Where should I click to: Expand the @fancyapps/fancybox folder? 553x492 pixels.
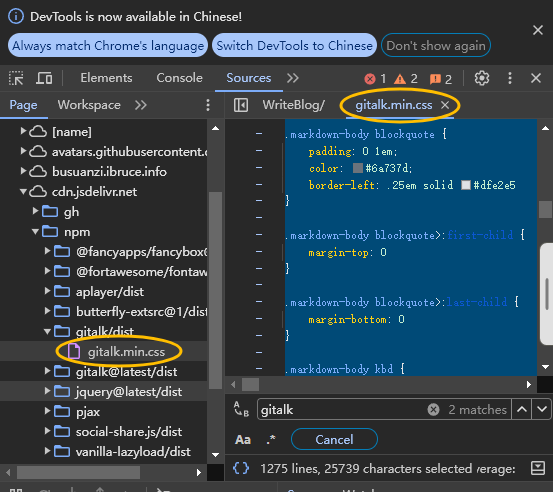[47, 251]
